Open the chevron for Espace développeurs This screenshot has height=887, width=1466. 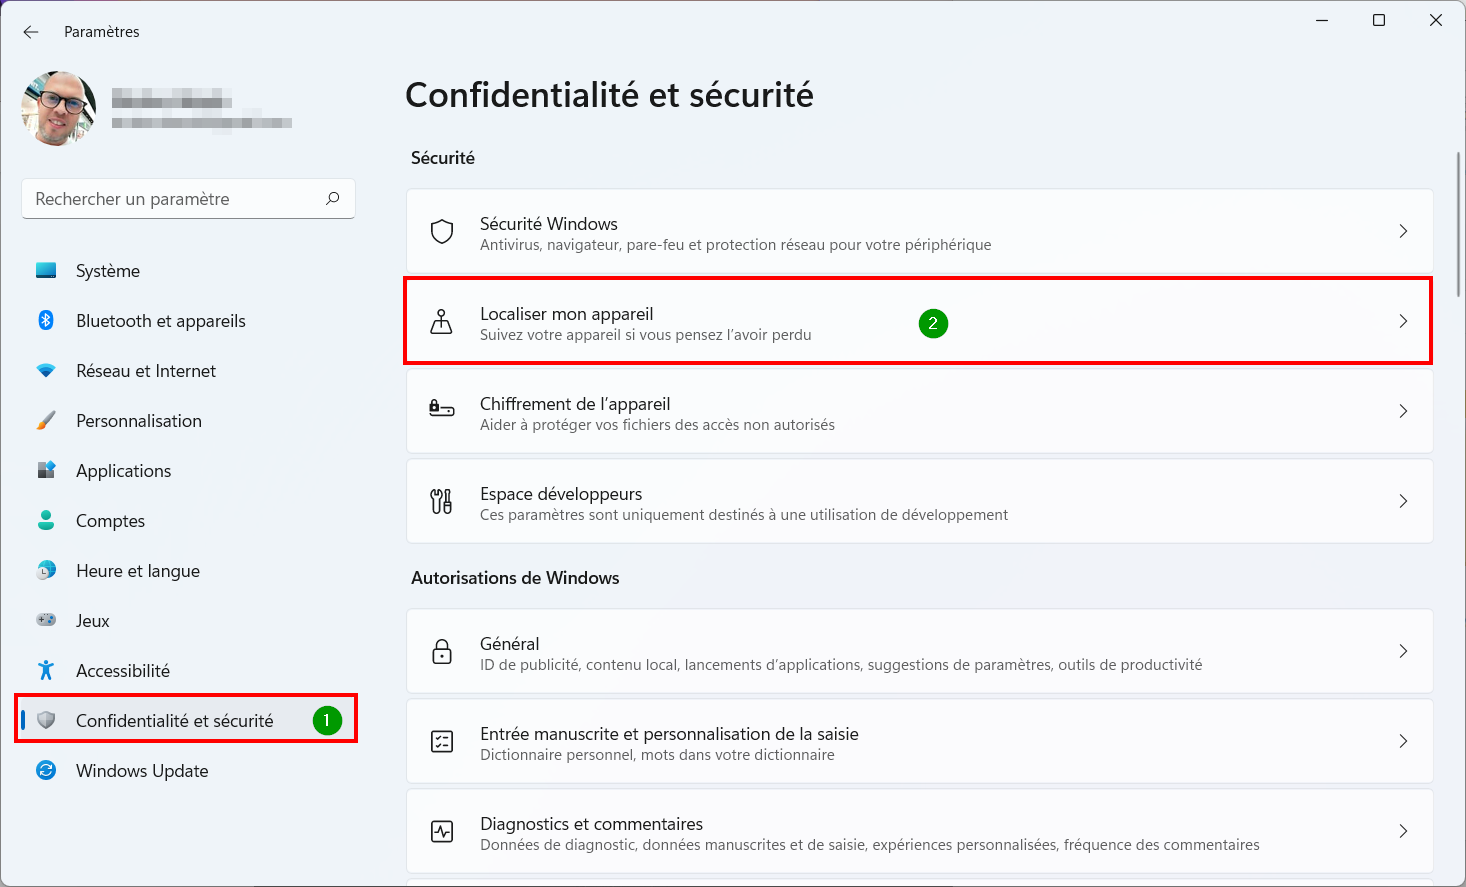click(x=1403, y=501)
